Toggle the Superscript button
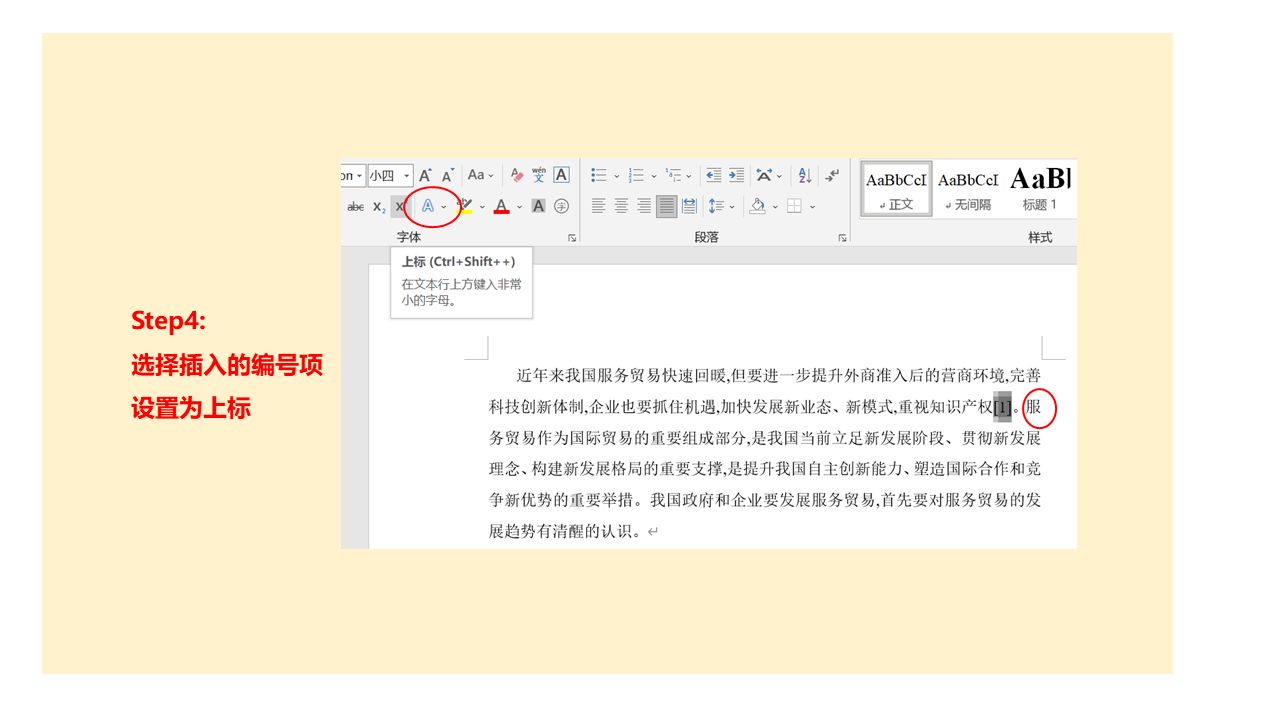The height and width of the screenshot is (720, 1280). (x=400, y=206)
